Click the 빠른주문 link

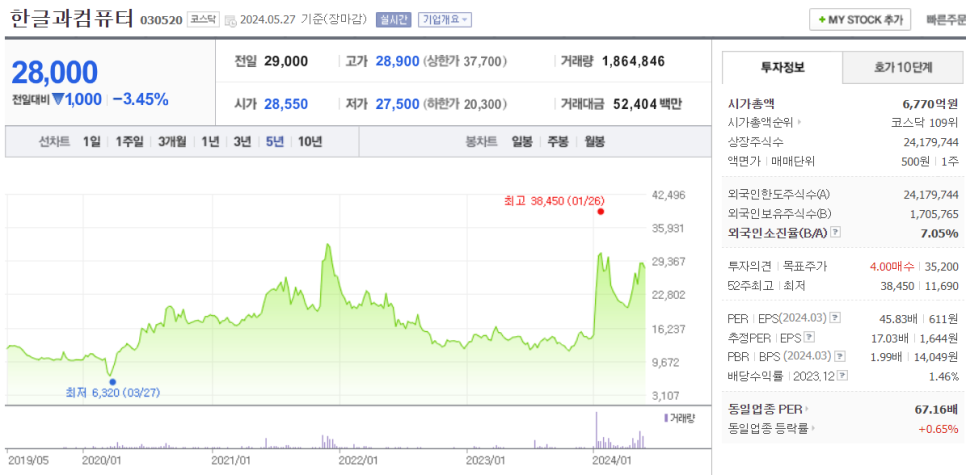click(x=946, y=20)
